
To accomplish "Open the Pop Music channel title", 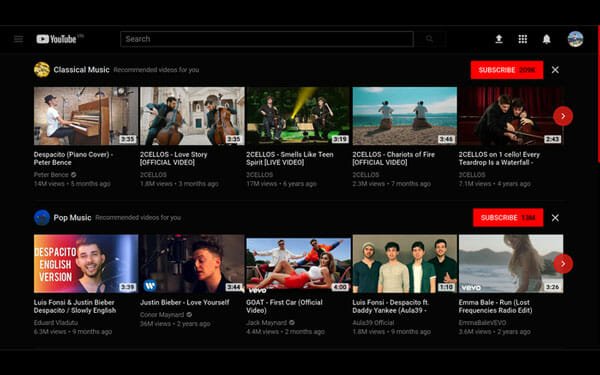I will 72,217.
